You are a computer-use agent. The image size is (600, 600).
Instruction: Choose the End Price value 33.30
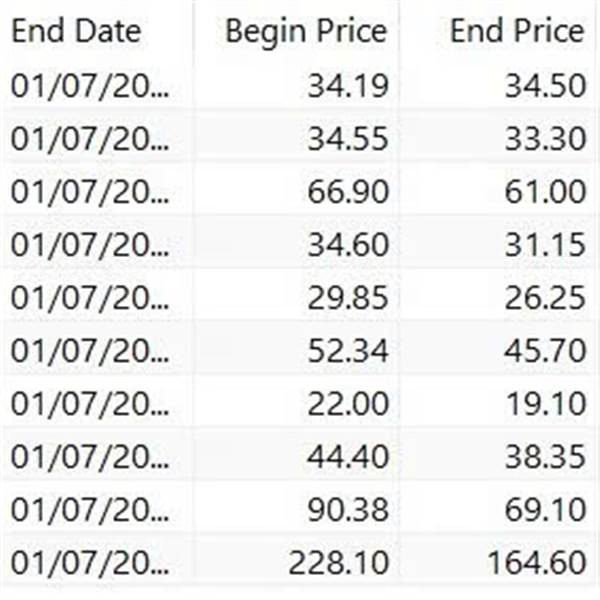coord(545,139)
